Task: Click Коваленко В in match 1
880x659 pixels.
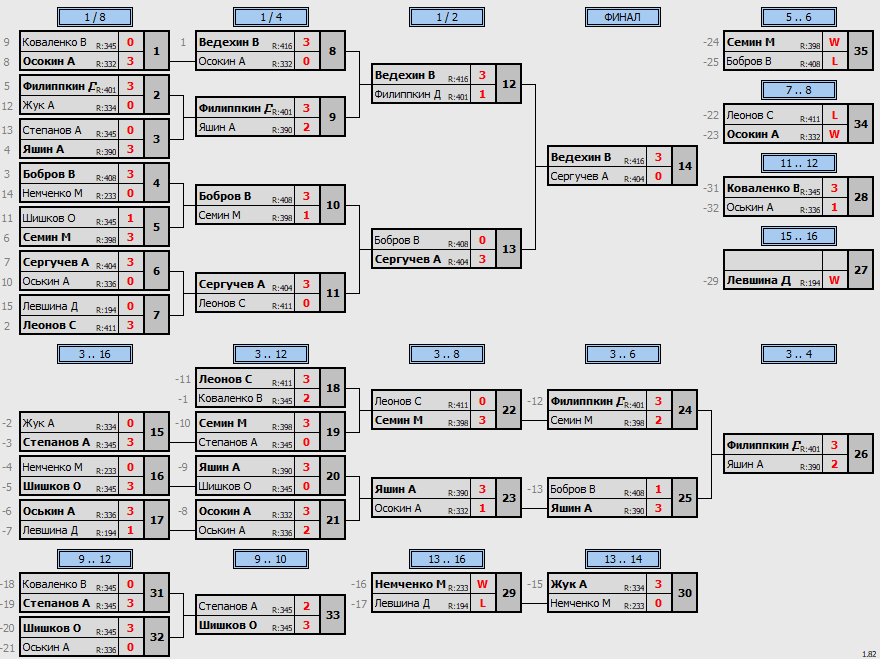Action: (x=54, y=42)
